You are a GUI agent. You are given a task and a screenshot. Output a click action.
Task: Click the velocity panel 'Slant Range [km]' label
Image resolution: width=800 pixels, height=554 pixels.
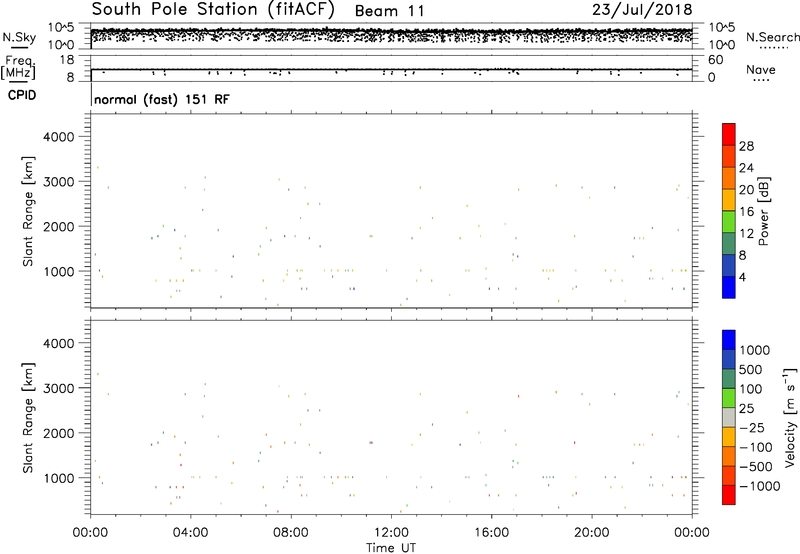coord(28,418)
